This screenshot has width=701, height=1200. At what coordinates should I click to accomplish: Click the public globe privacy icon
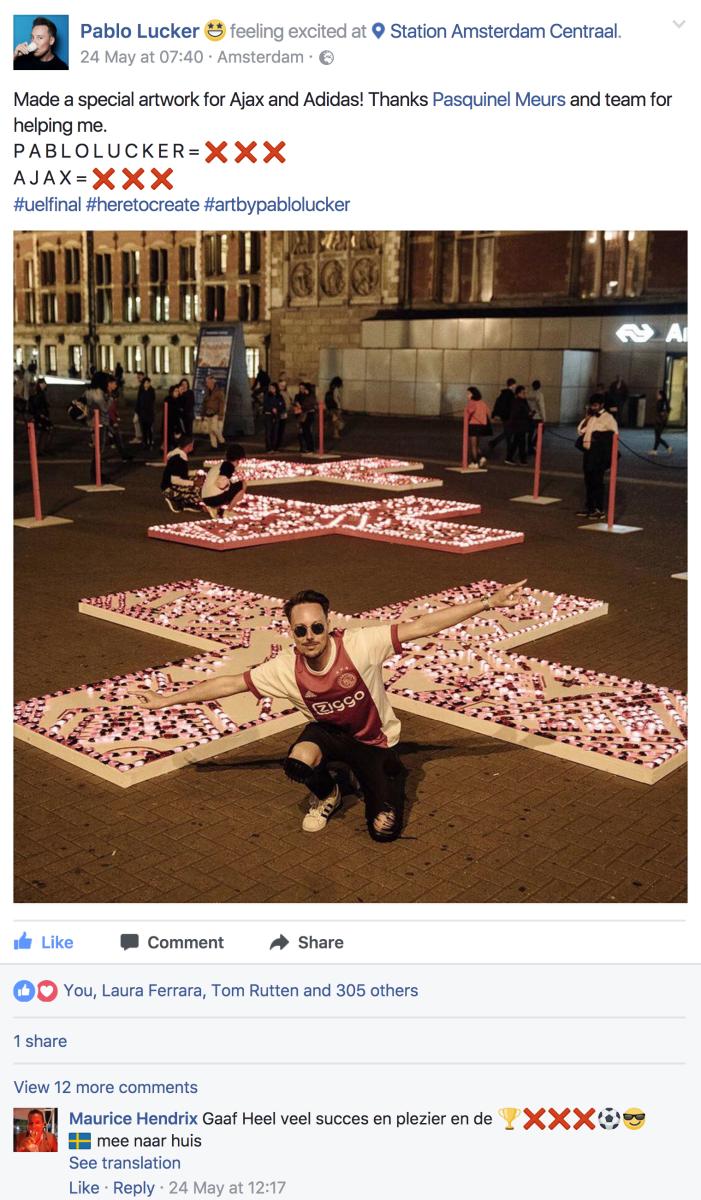click(x=326, y=58)
